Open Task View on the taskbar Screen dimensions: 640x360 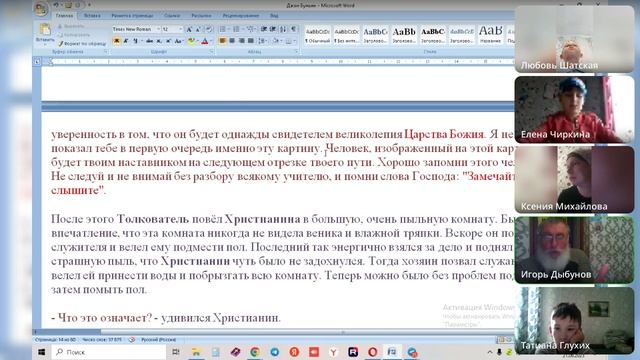[176, 352]
